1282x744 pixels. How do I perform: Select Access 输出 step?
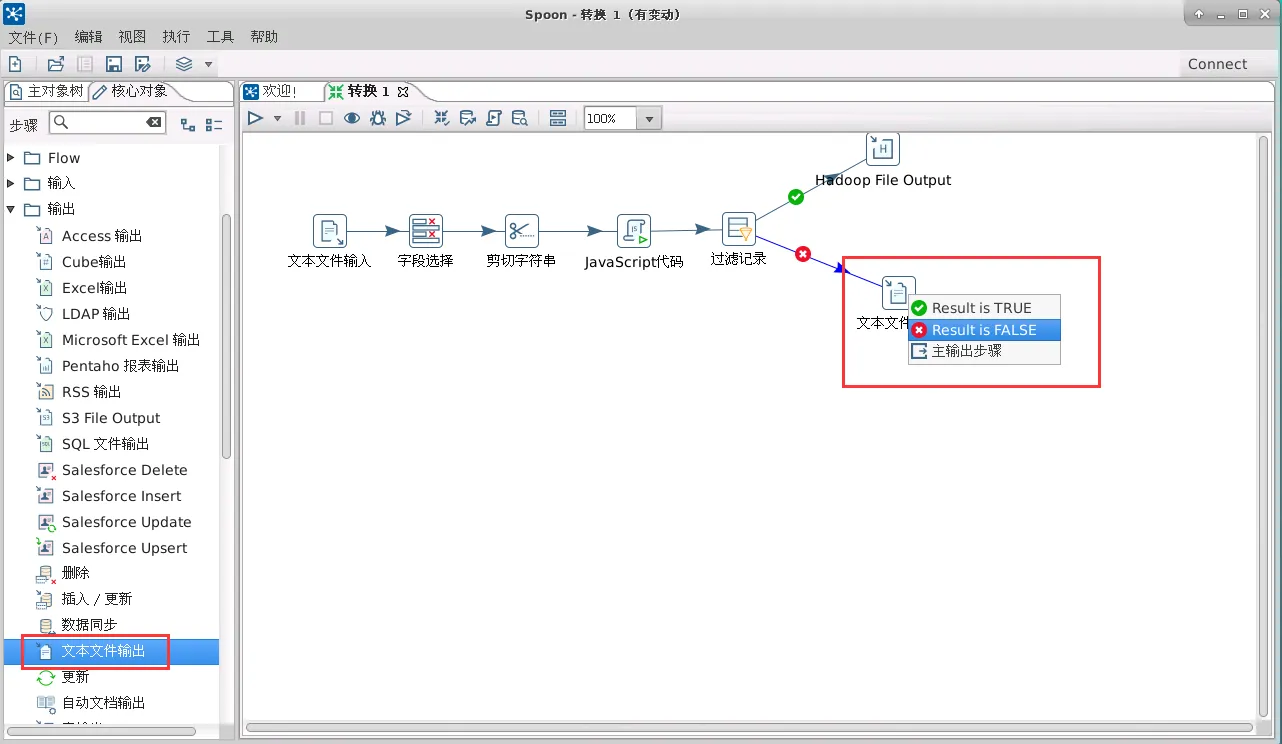pyautogui.click(x=102, y=236)
